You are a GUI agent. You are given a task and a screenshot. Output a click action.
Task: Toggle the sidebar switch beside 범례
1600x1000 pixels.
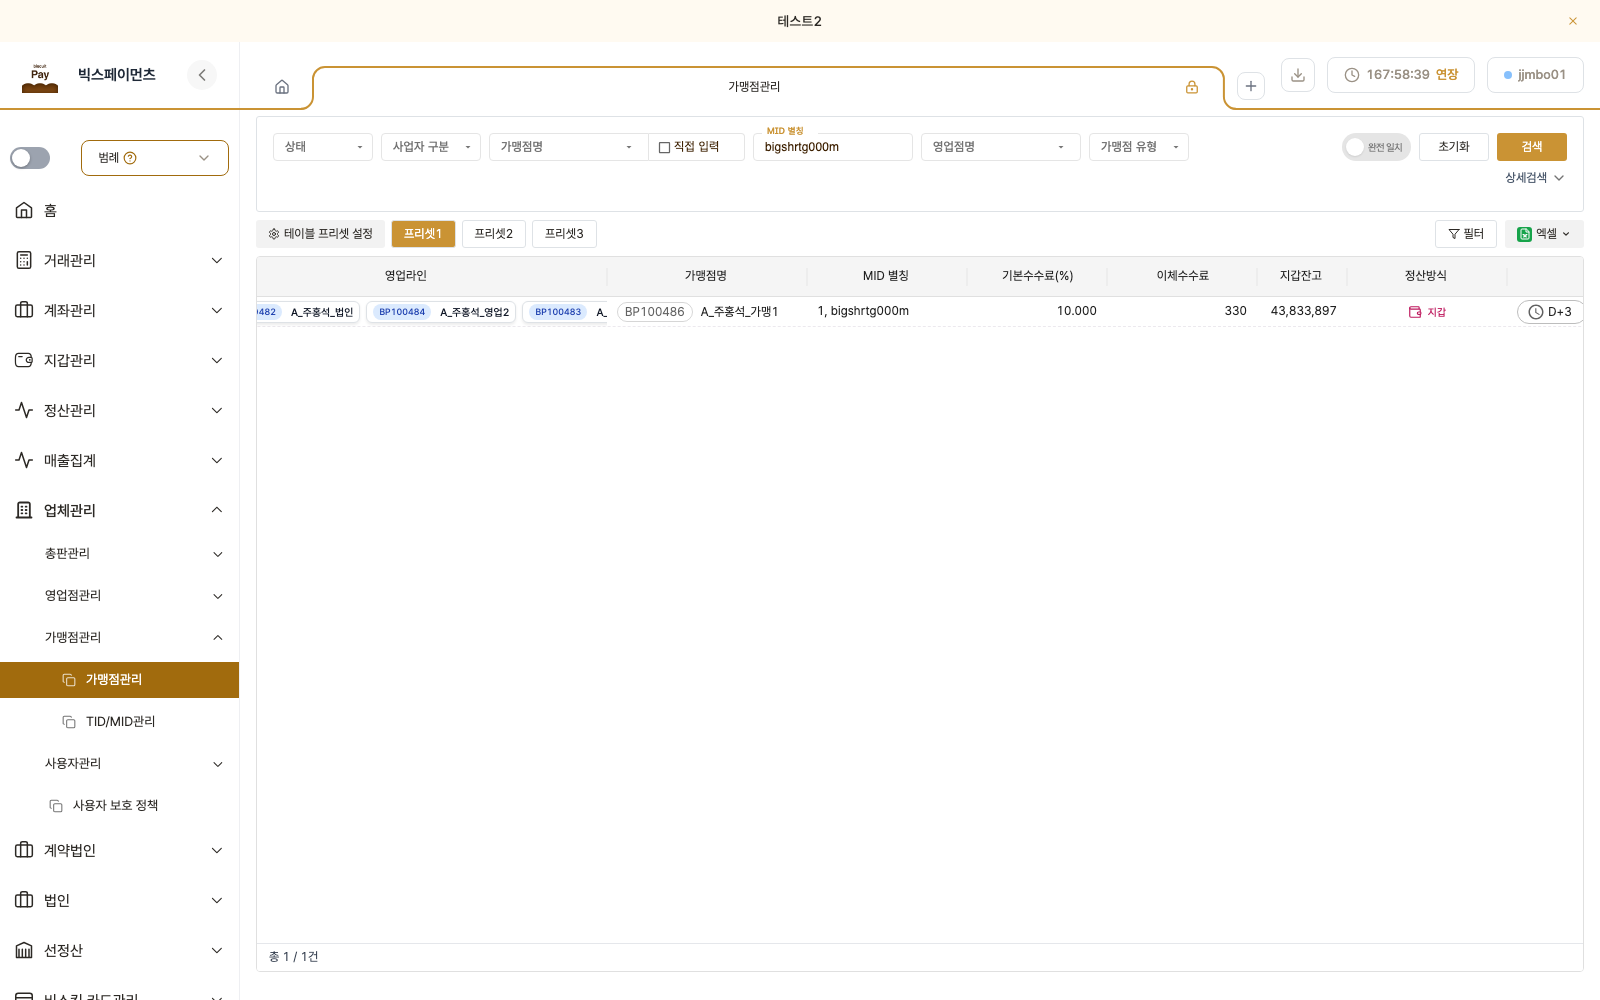pos(30,158)
